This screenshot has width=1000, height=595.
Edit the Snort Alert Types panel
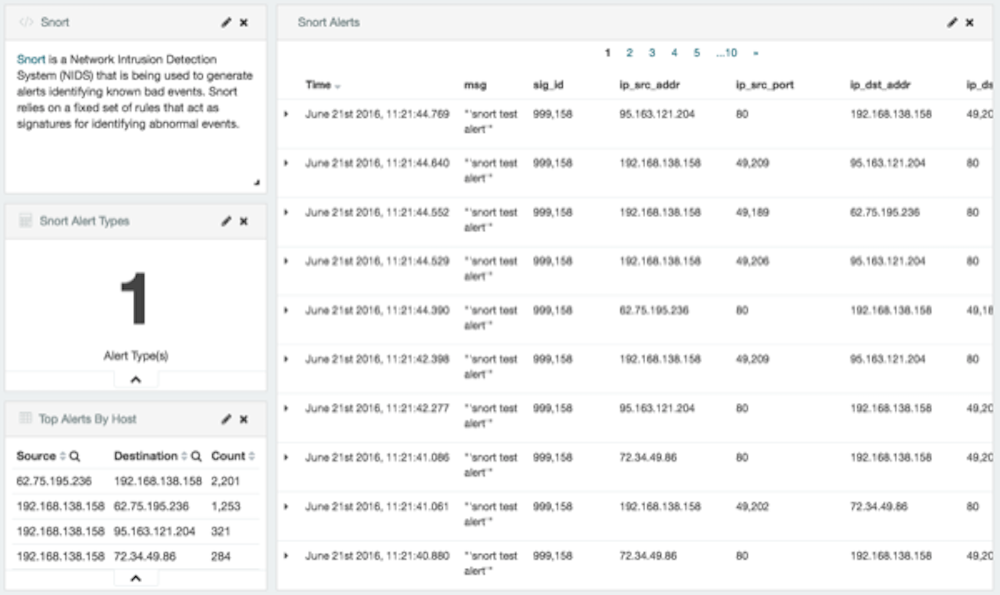[x=226, y=221]
